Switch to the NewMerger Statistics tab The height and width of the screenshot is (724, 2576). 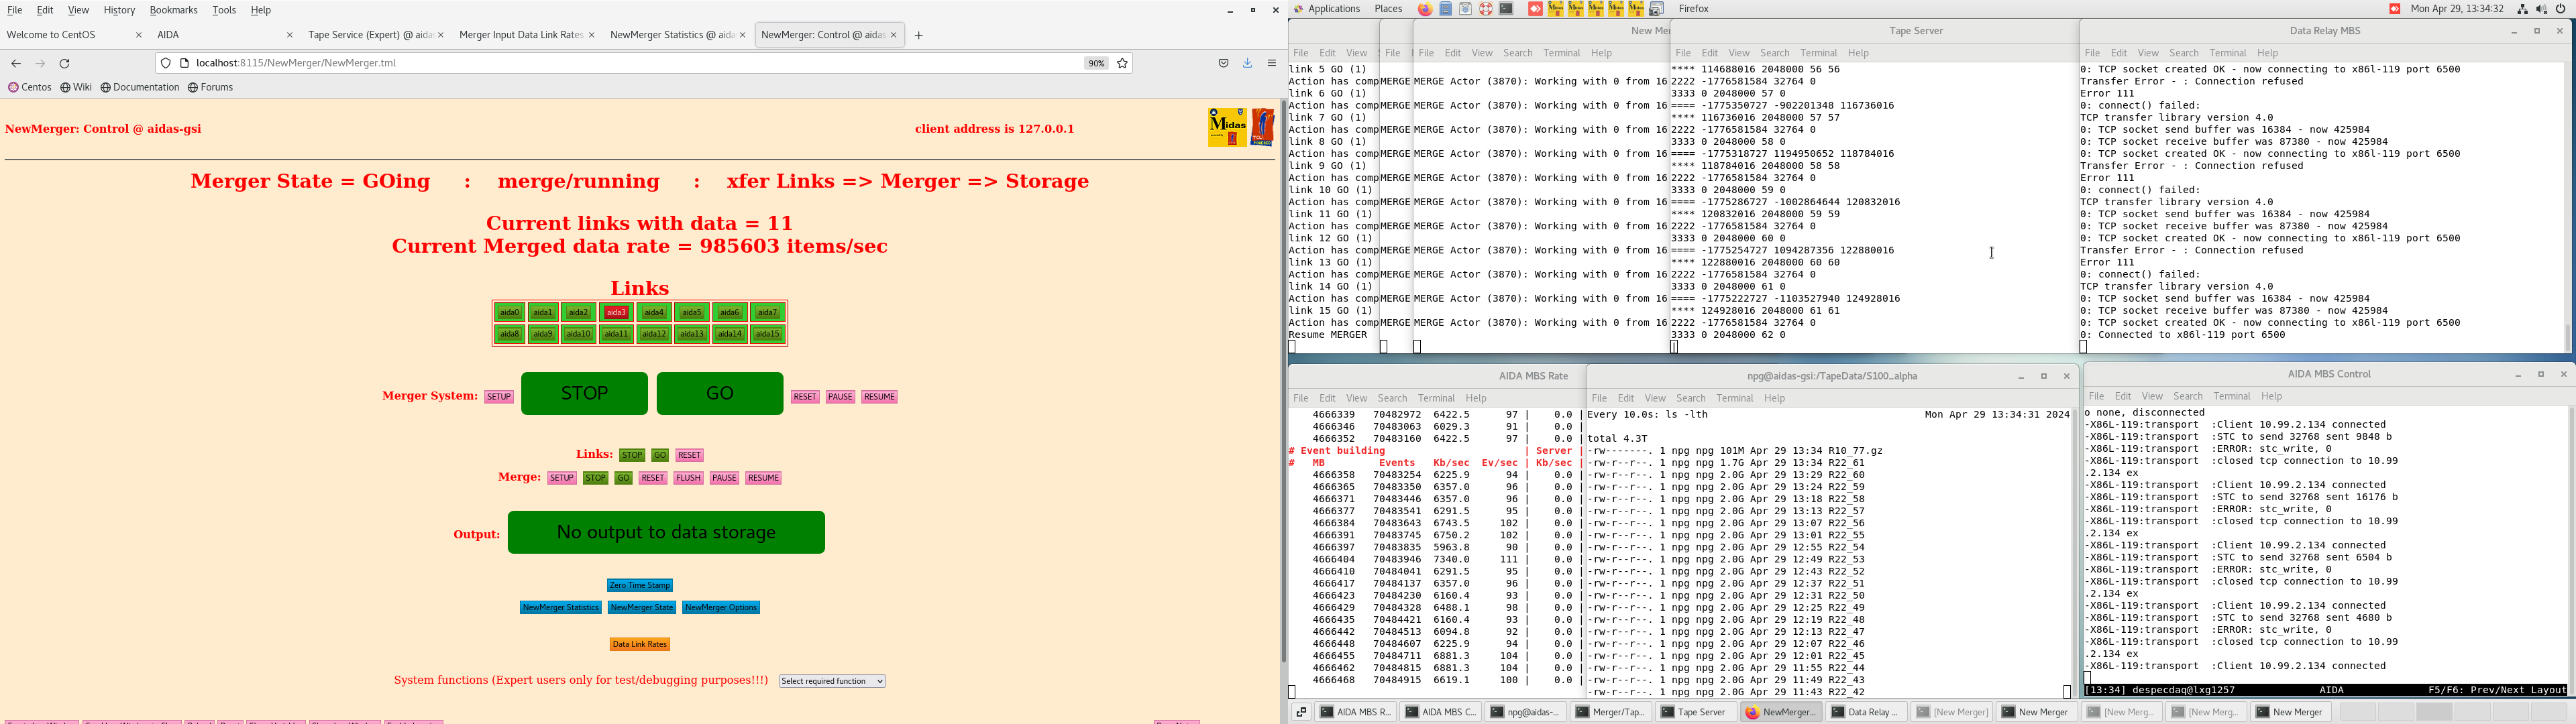[678, 35]
